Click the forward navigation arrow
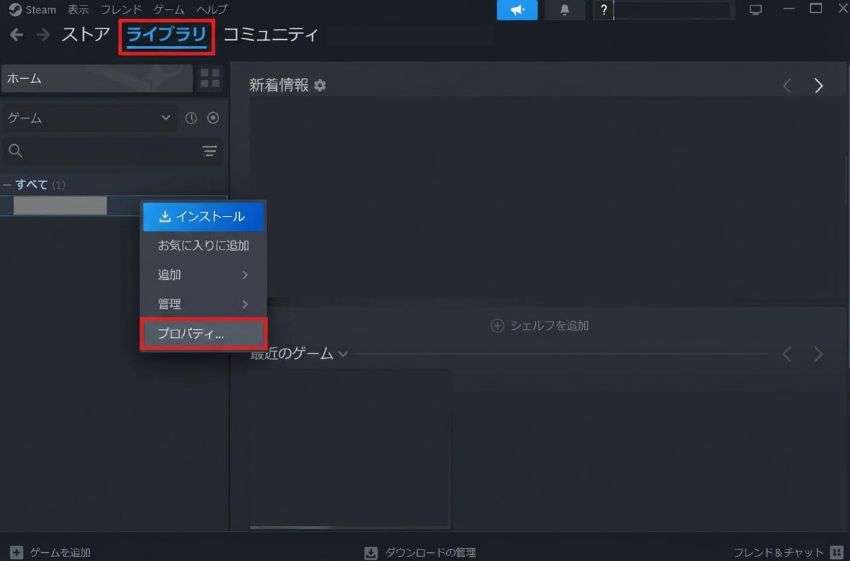The image size is (850, 561). click(x=43, y=35)
